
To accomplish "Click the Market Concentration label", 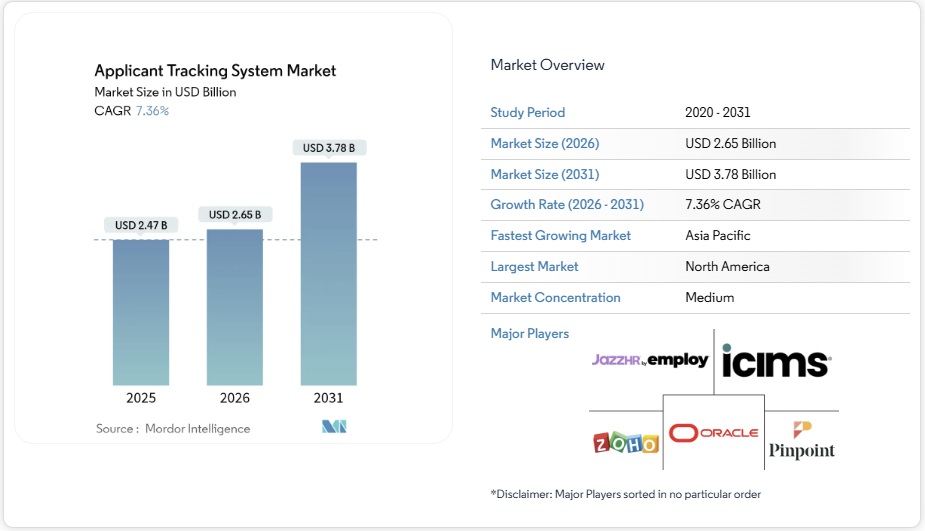I will tap(555, 298).
